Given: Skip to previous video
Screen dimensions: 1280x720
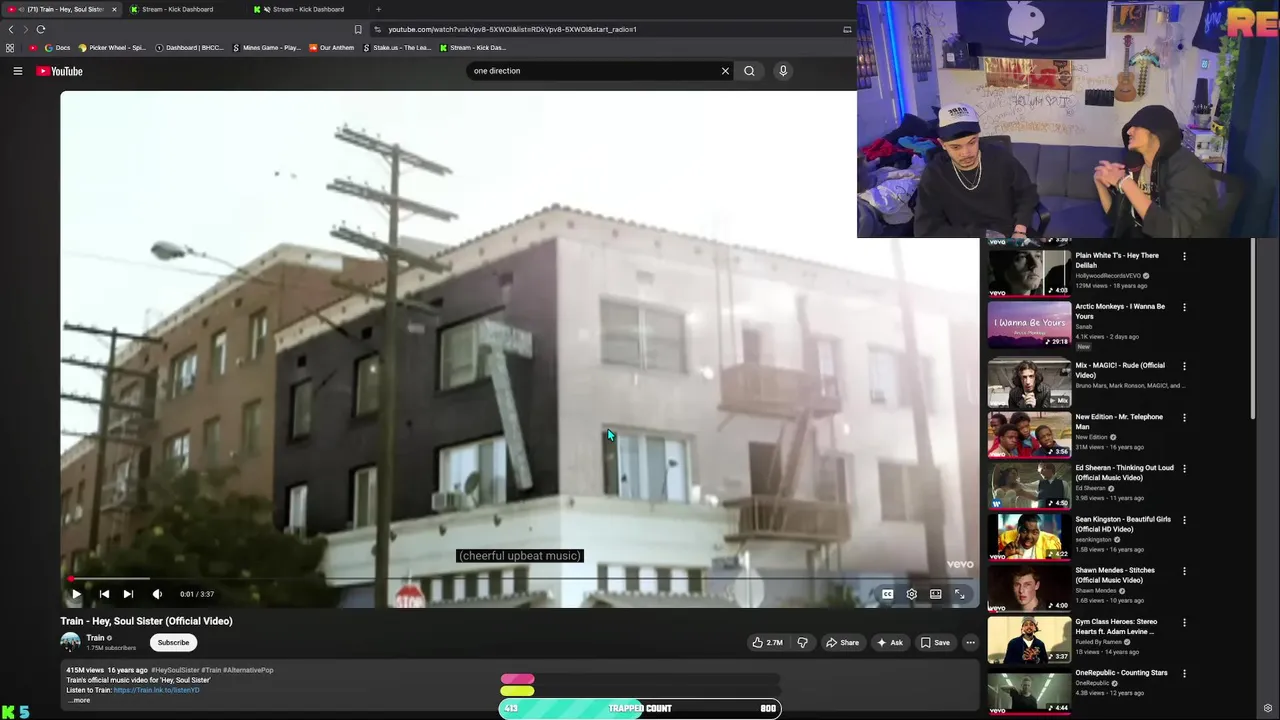Looking at the screenshot, I should (104, 594).
